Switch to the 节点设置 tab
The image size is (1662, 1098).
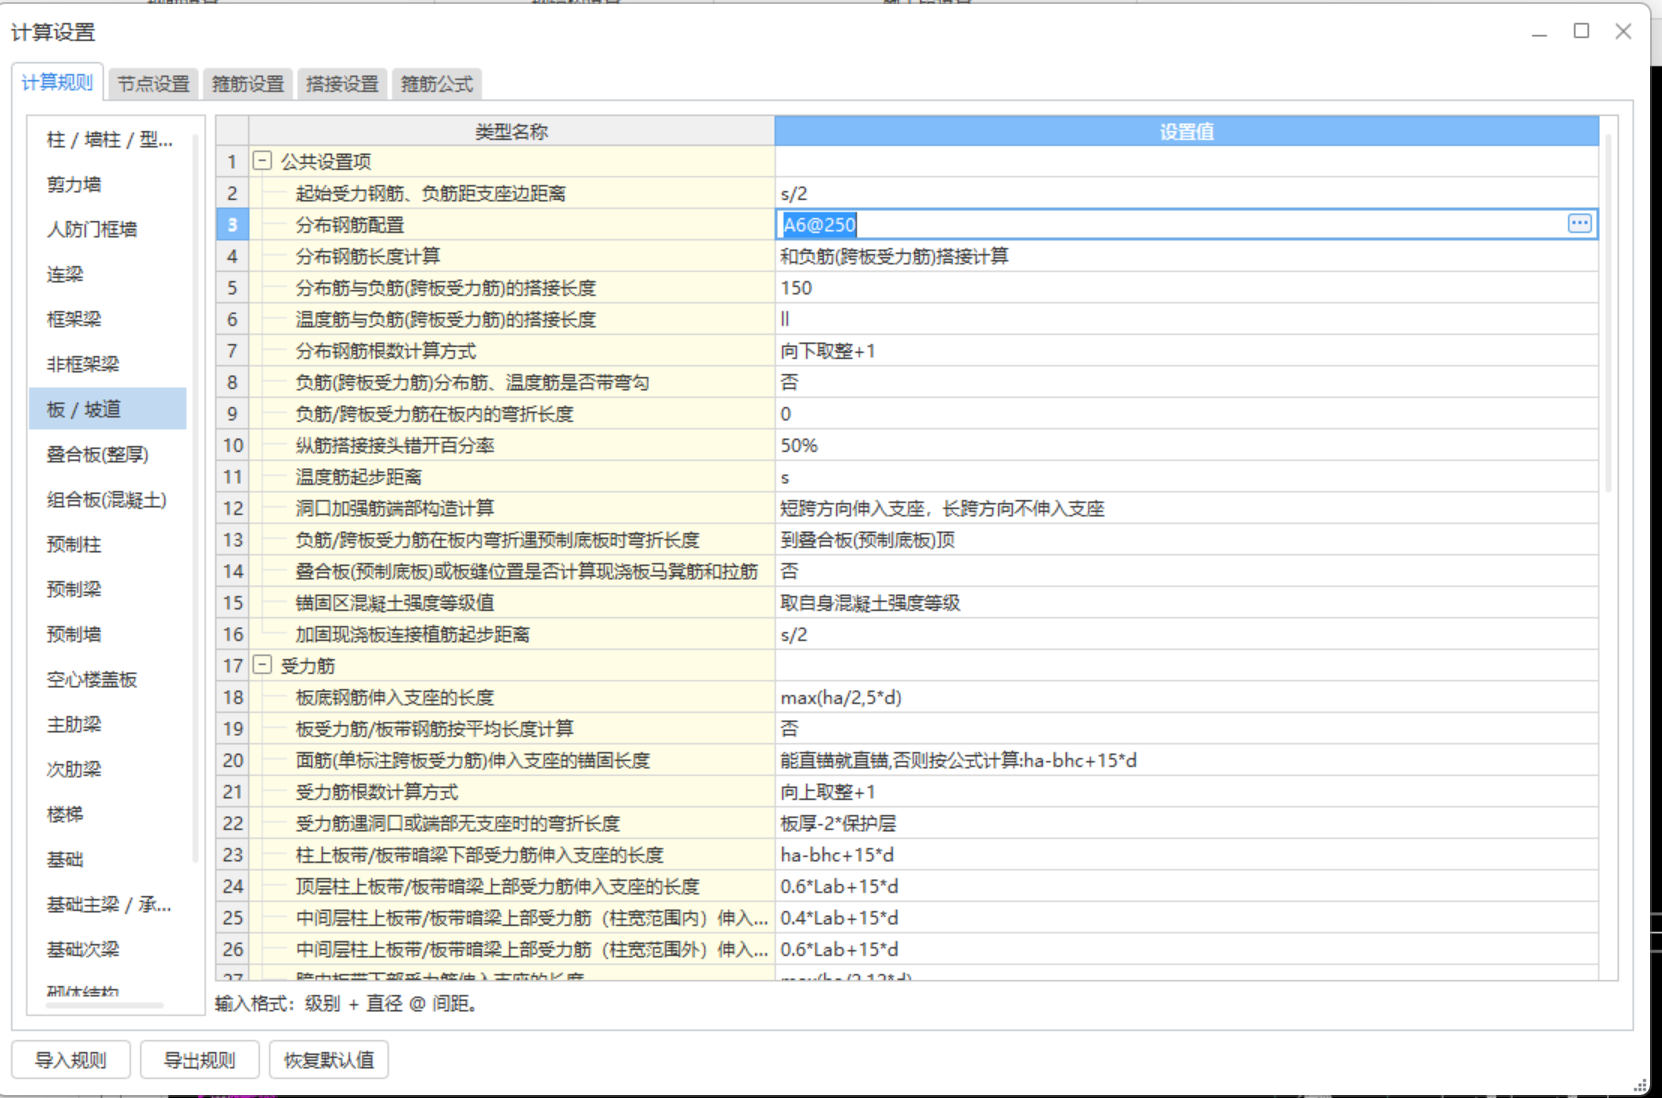[x=152, y=84]
